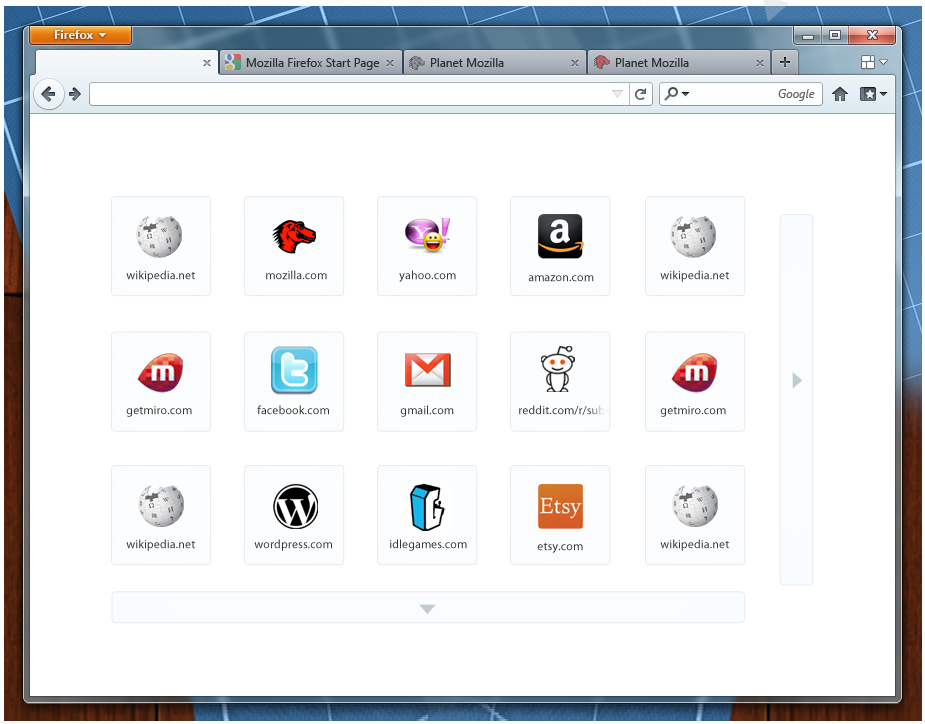Open getmiro.com tile next to facebook.com
The image size is (925, 724).
point(161,381)
